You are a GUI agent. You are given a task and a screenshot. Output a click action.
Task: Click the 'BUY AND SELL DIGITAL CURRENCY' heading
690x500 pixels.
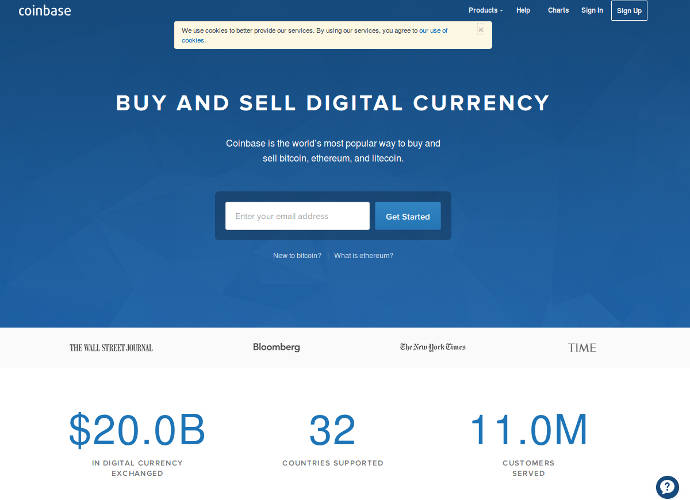tap(333, 103)
